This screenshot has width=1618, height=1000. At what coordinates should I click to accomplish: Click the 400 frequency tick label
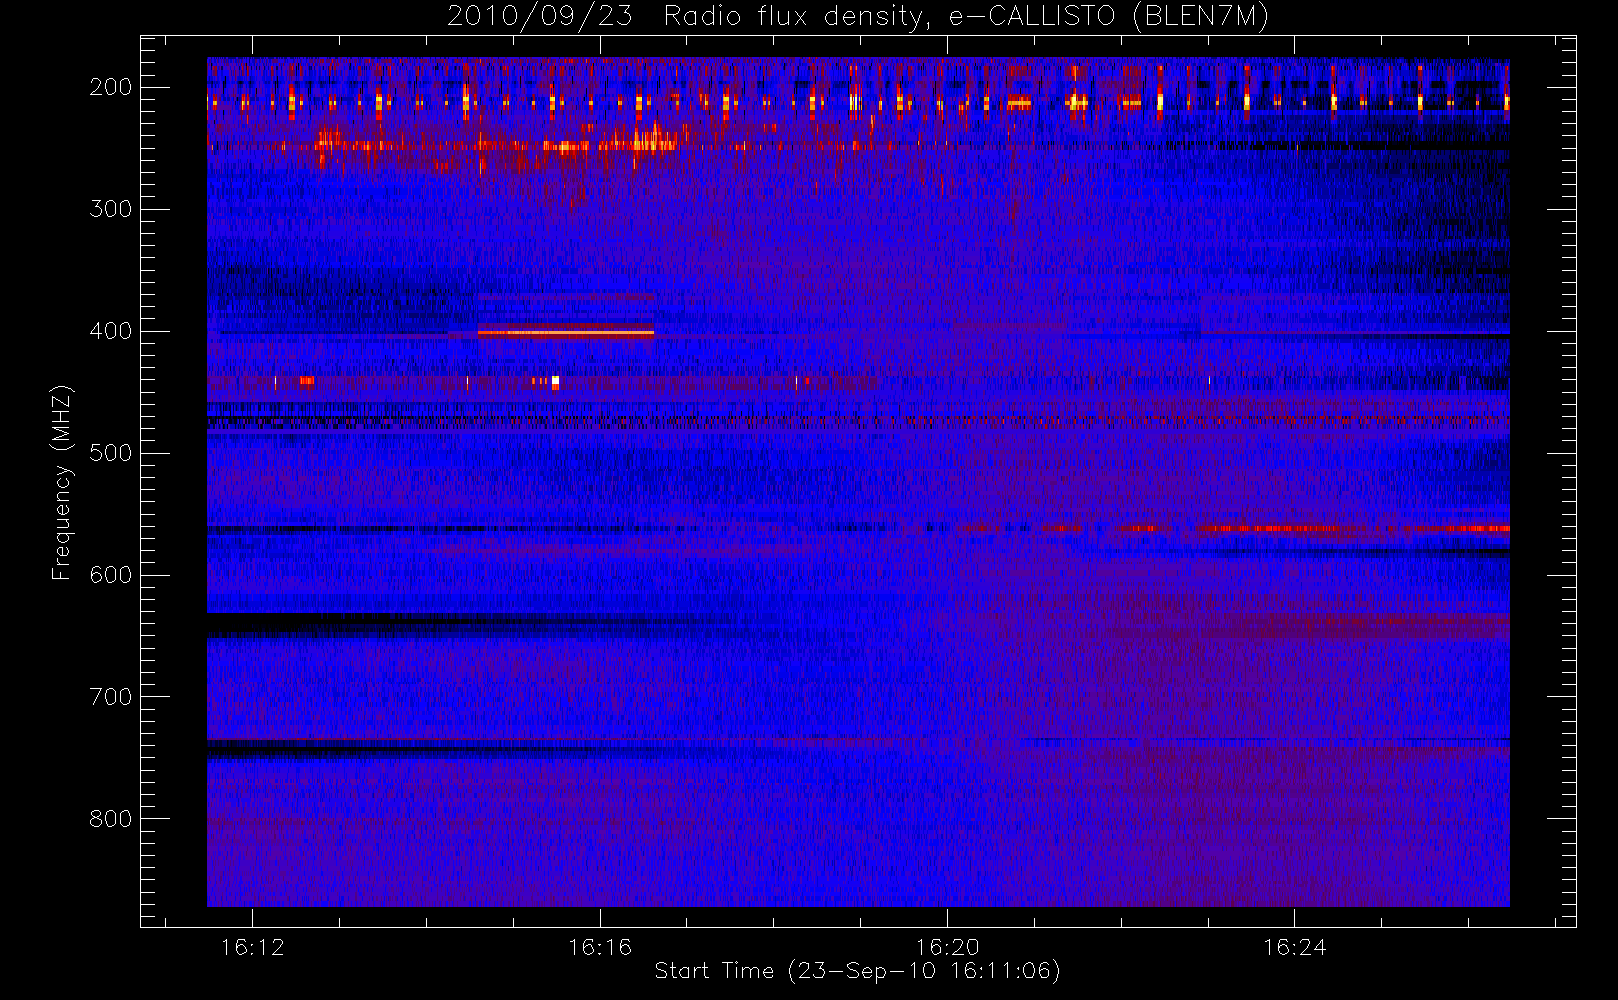110,331
